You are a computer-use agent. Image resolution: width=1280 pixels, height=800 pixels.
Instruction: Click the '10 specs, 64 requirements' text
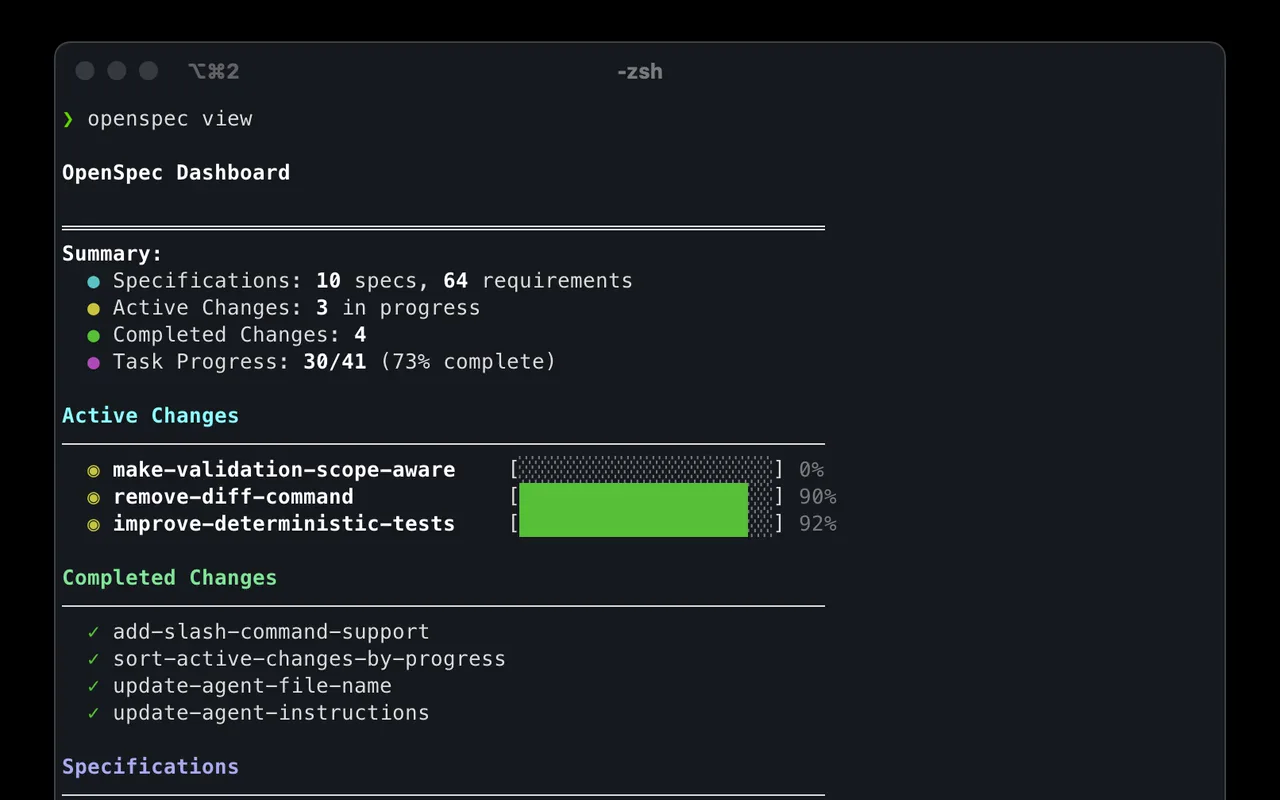(x=474, y=281)
